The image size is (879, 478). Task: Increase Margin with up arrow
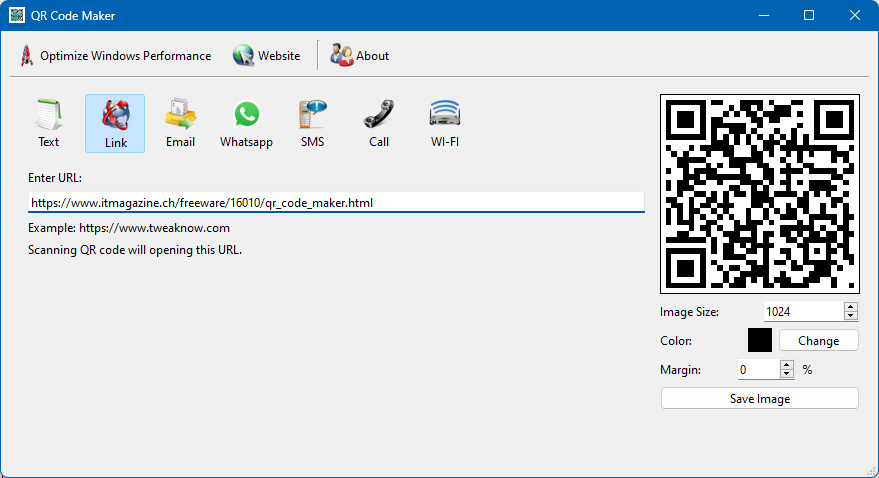(x=787, y=365)
